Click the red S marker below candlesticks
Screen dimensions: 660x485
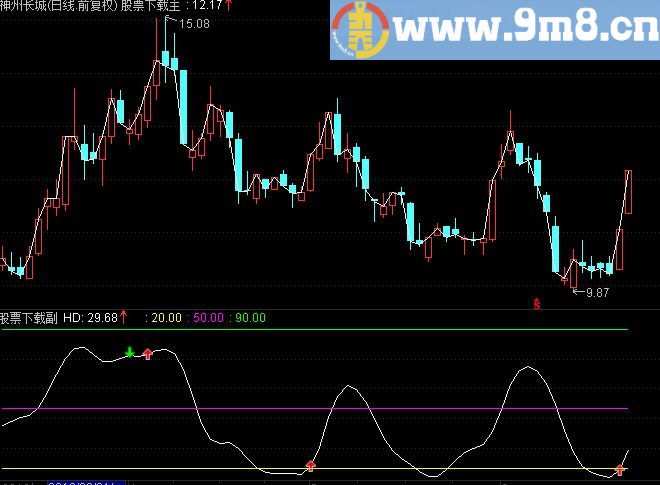pos(537,304)
